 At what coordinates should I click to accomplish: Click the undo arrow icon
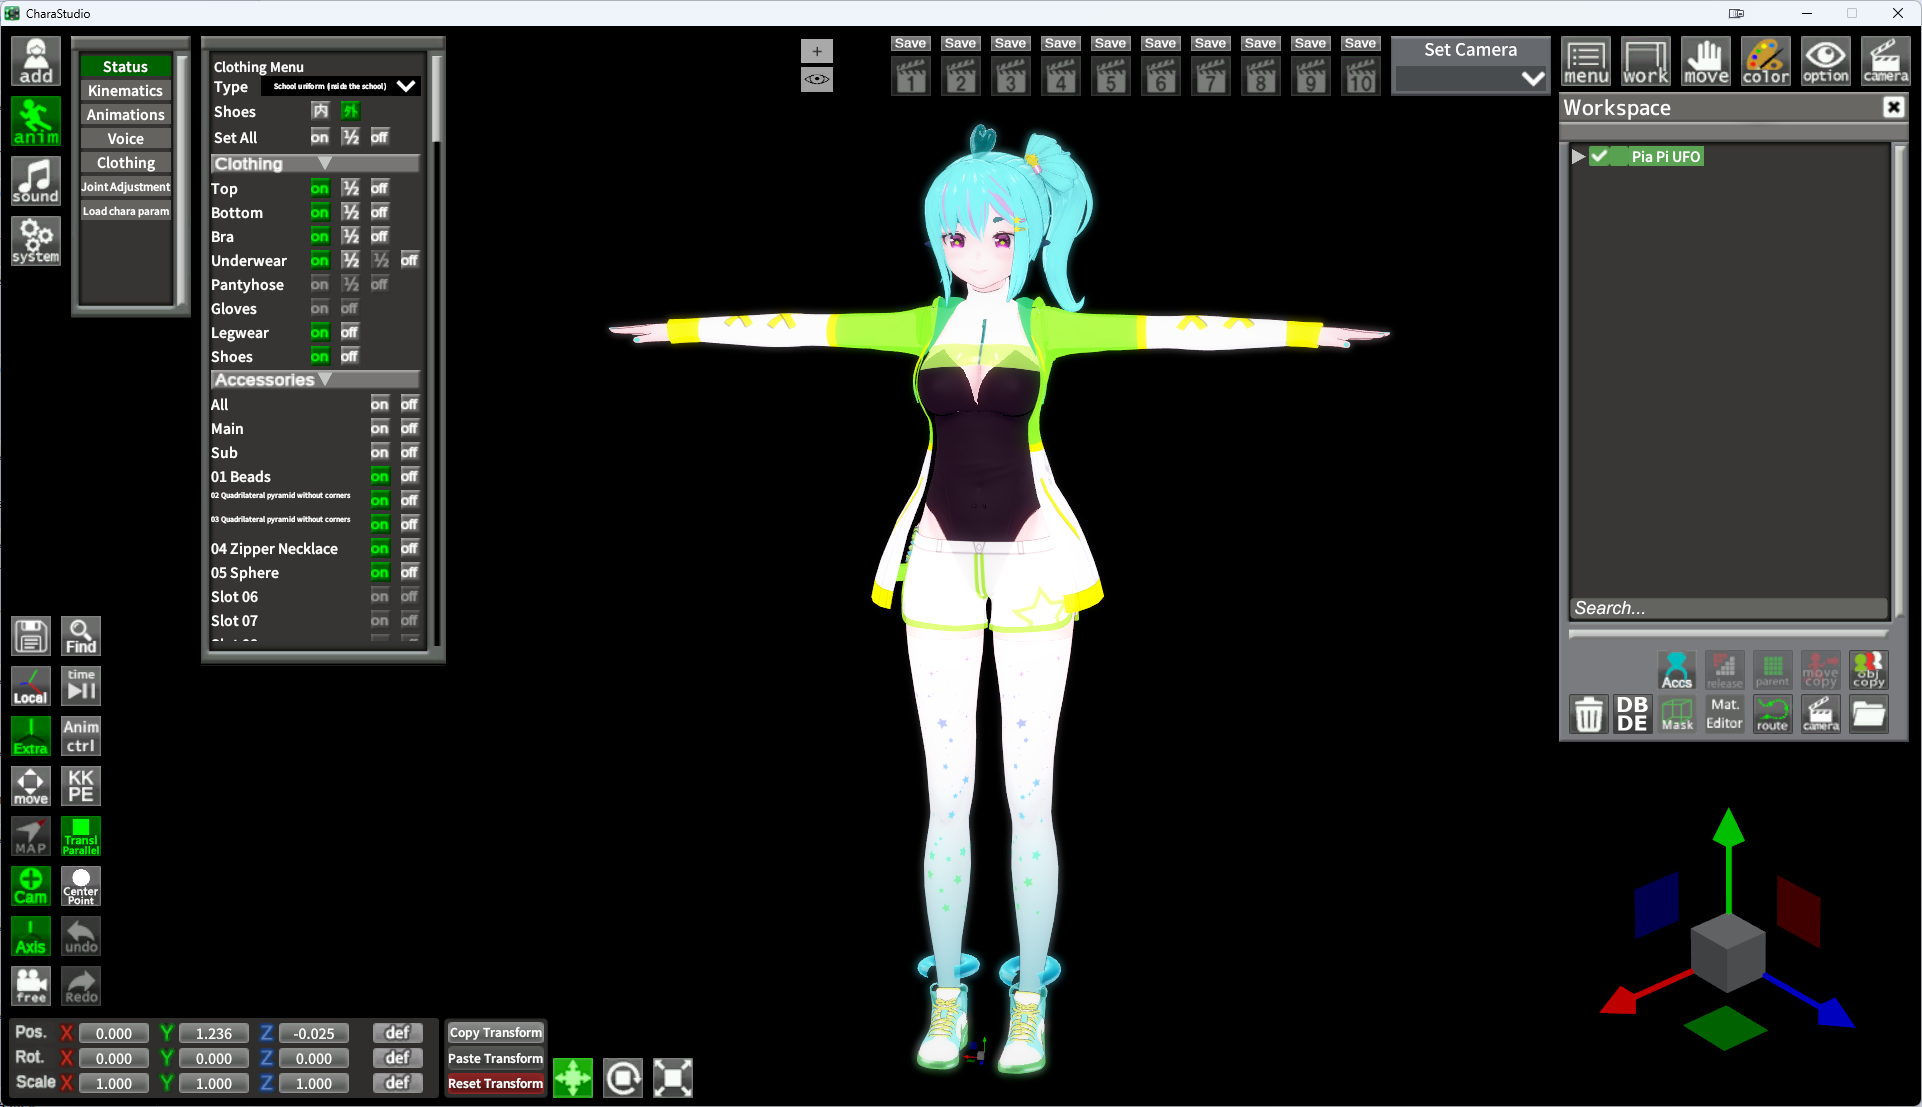tap(81, 936)
